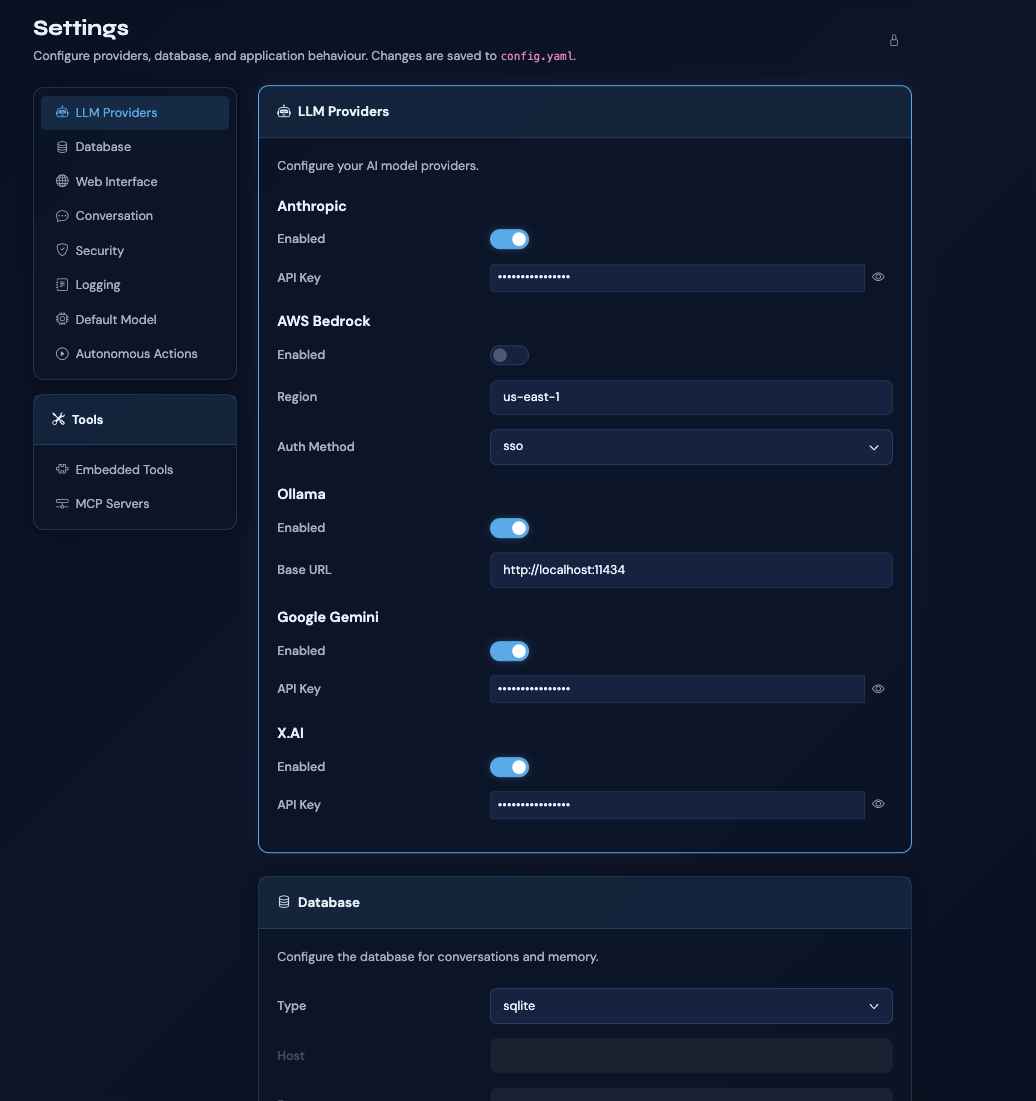Click the Conversation speech bubble icon
Image resolution: width=1036 pixels, height=1101 pixels.
coord(62,215)
